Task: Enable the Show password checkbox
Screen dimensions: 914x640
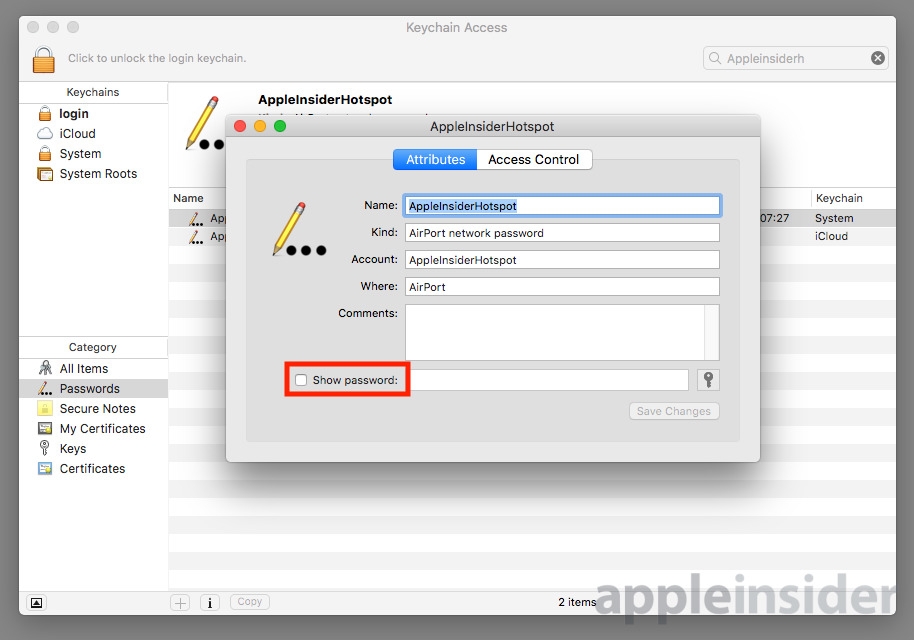Action: (301, 380)
